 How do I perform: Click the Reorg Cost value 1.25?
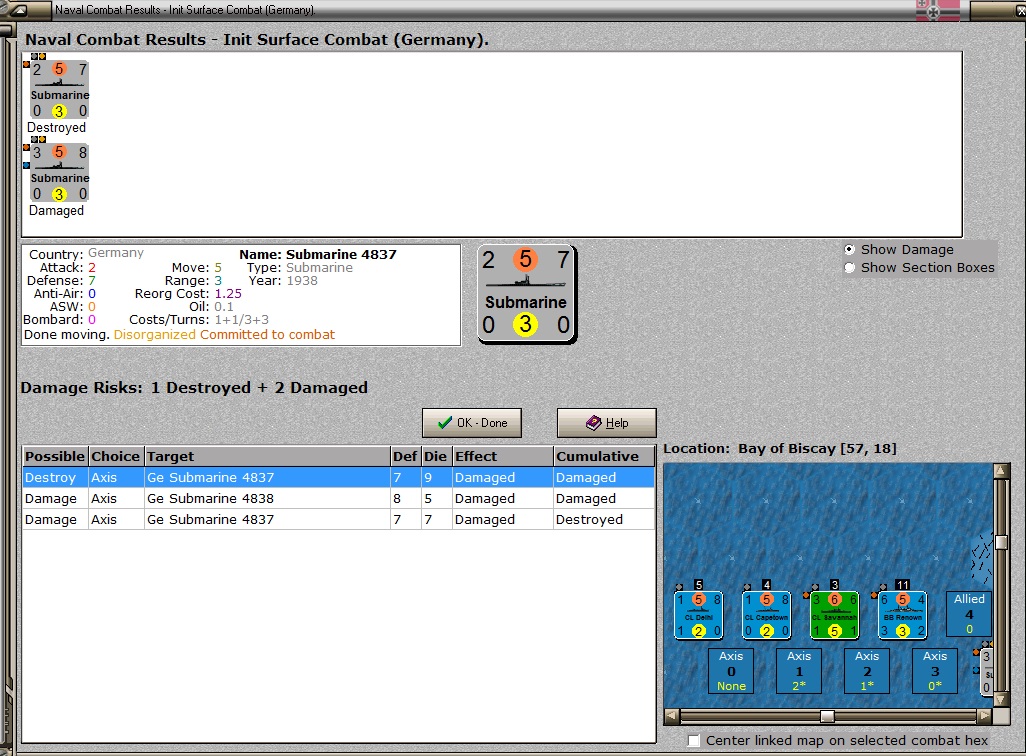(228, 294)
